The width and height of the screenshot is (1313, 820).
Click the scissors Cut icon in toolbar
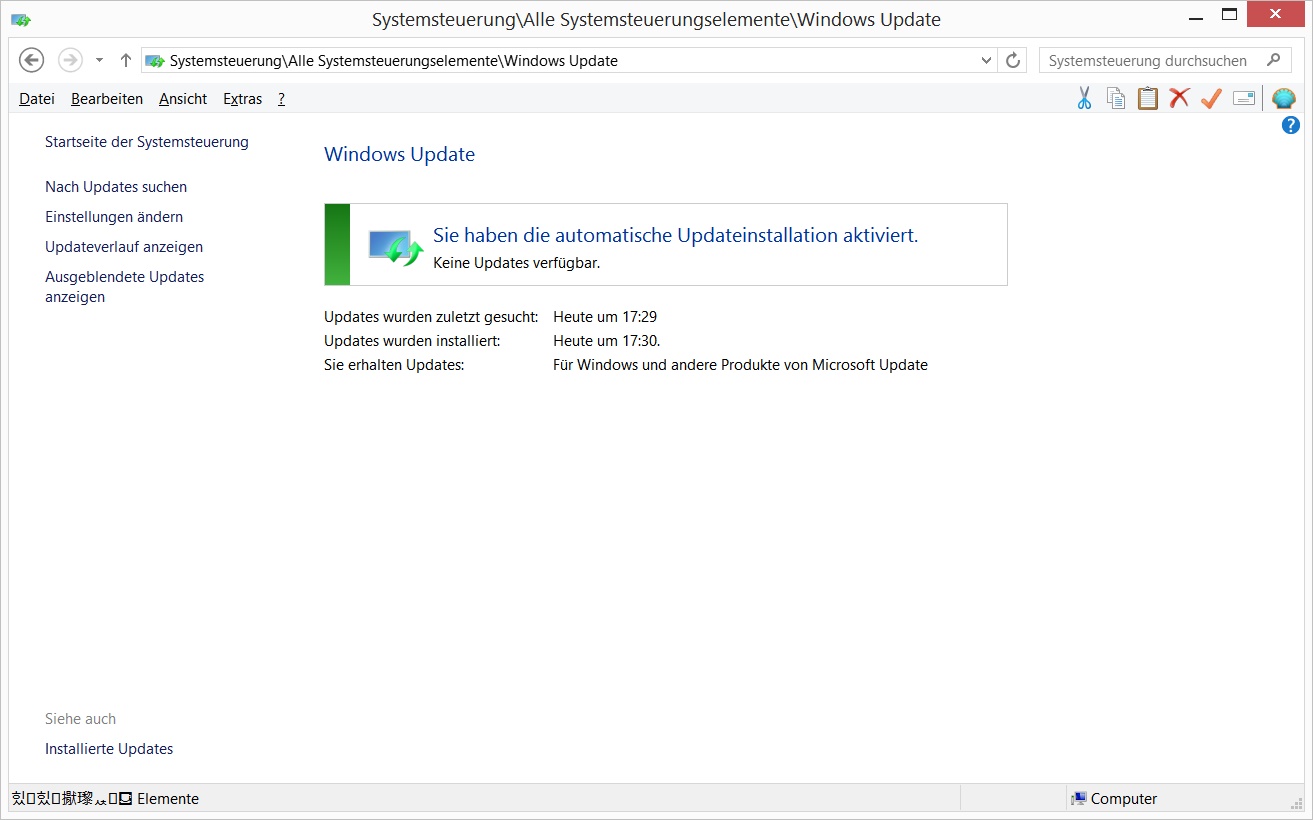click(1084, 98)
